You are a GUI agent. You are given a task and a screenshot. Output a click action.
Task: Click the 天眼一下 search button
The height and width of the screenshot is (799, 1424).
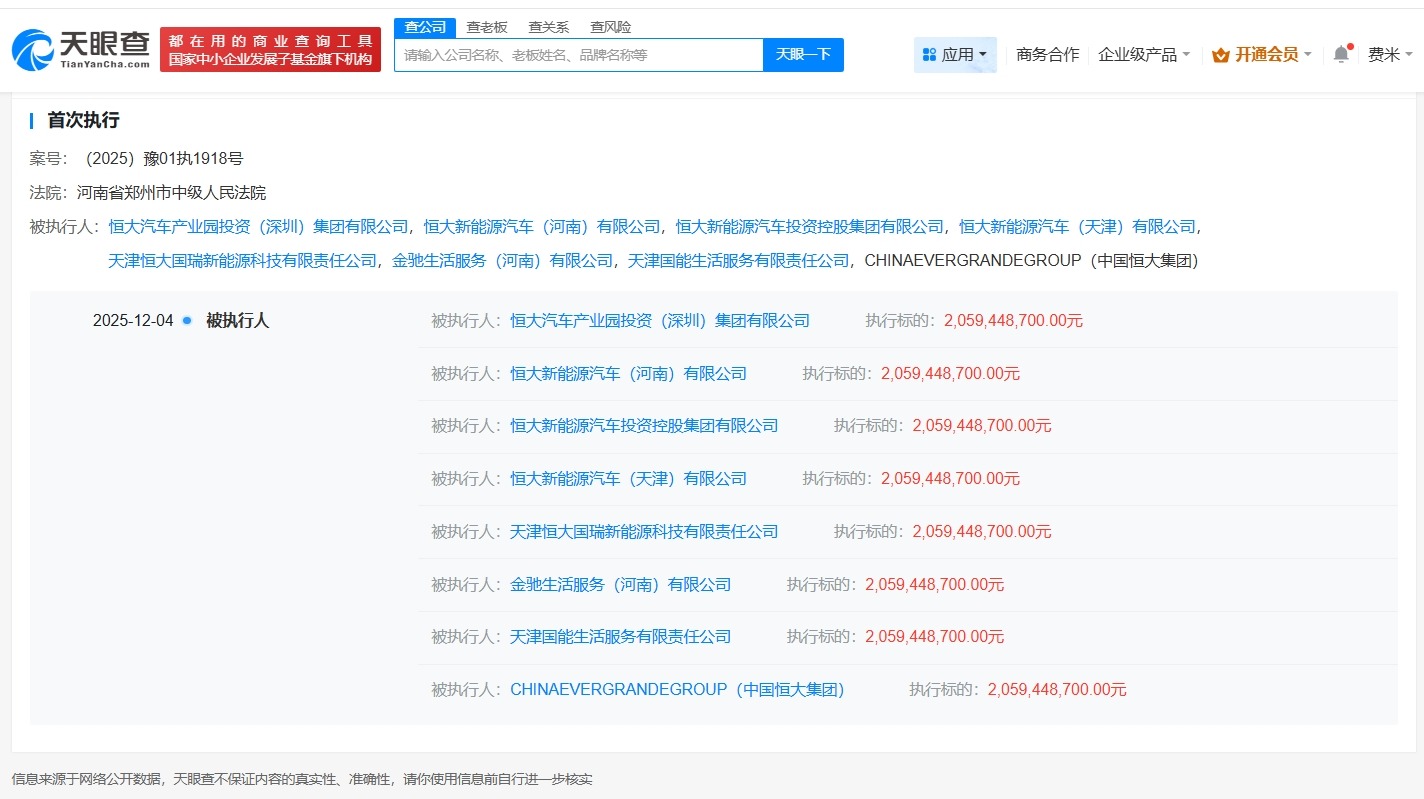(x=804, y=55)
